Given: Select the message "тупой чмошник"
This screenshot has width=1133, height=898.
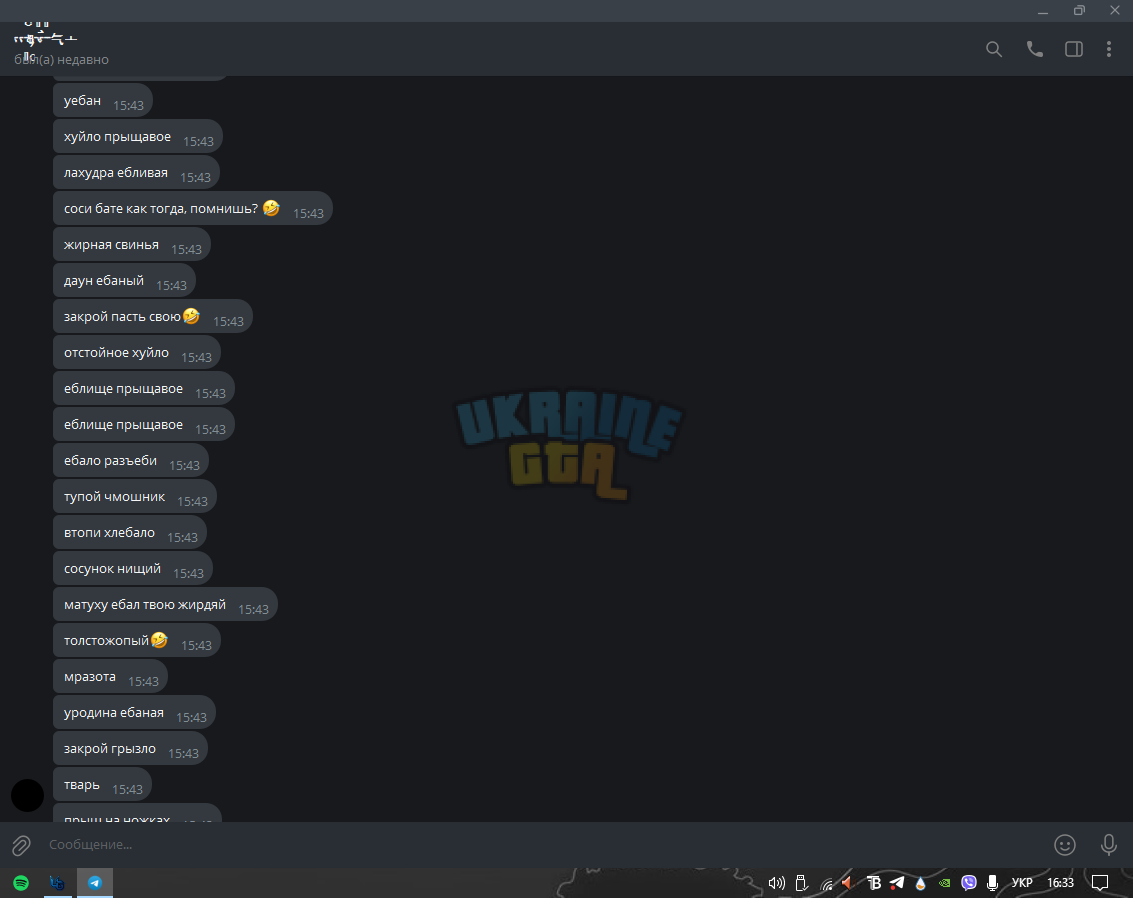Looking at the screenshot, I should tap(134, 497).
